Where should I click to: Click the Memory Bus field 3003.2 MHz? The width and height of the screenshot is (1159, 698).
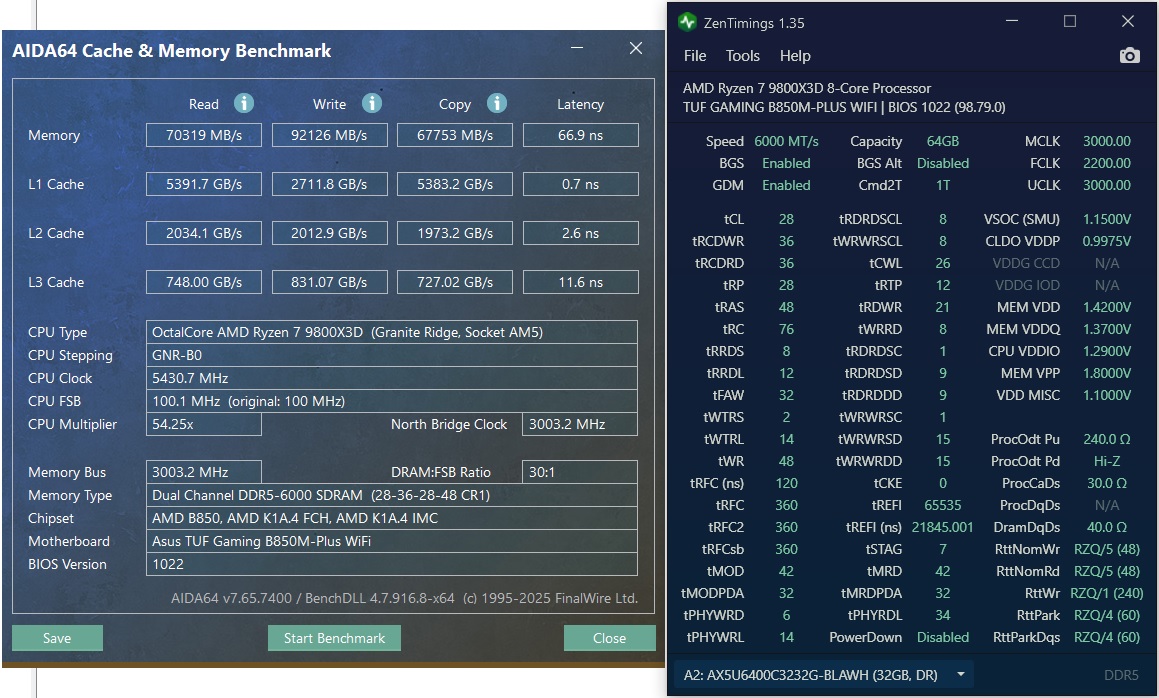[x=204, y=472]
